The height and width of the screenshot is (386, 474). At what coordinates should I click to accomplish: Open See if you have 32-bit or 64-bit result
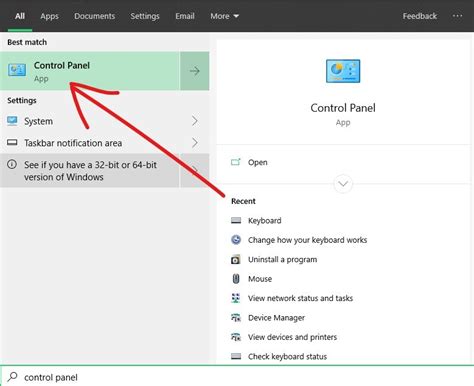(90, 171)
